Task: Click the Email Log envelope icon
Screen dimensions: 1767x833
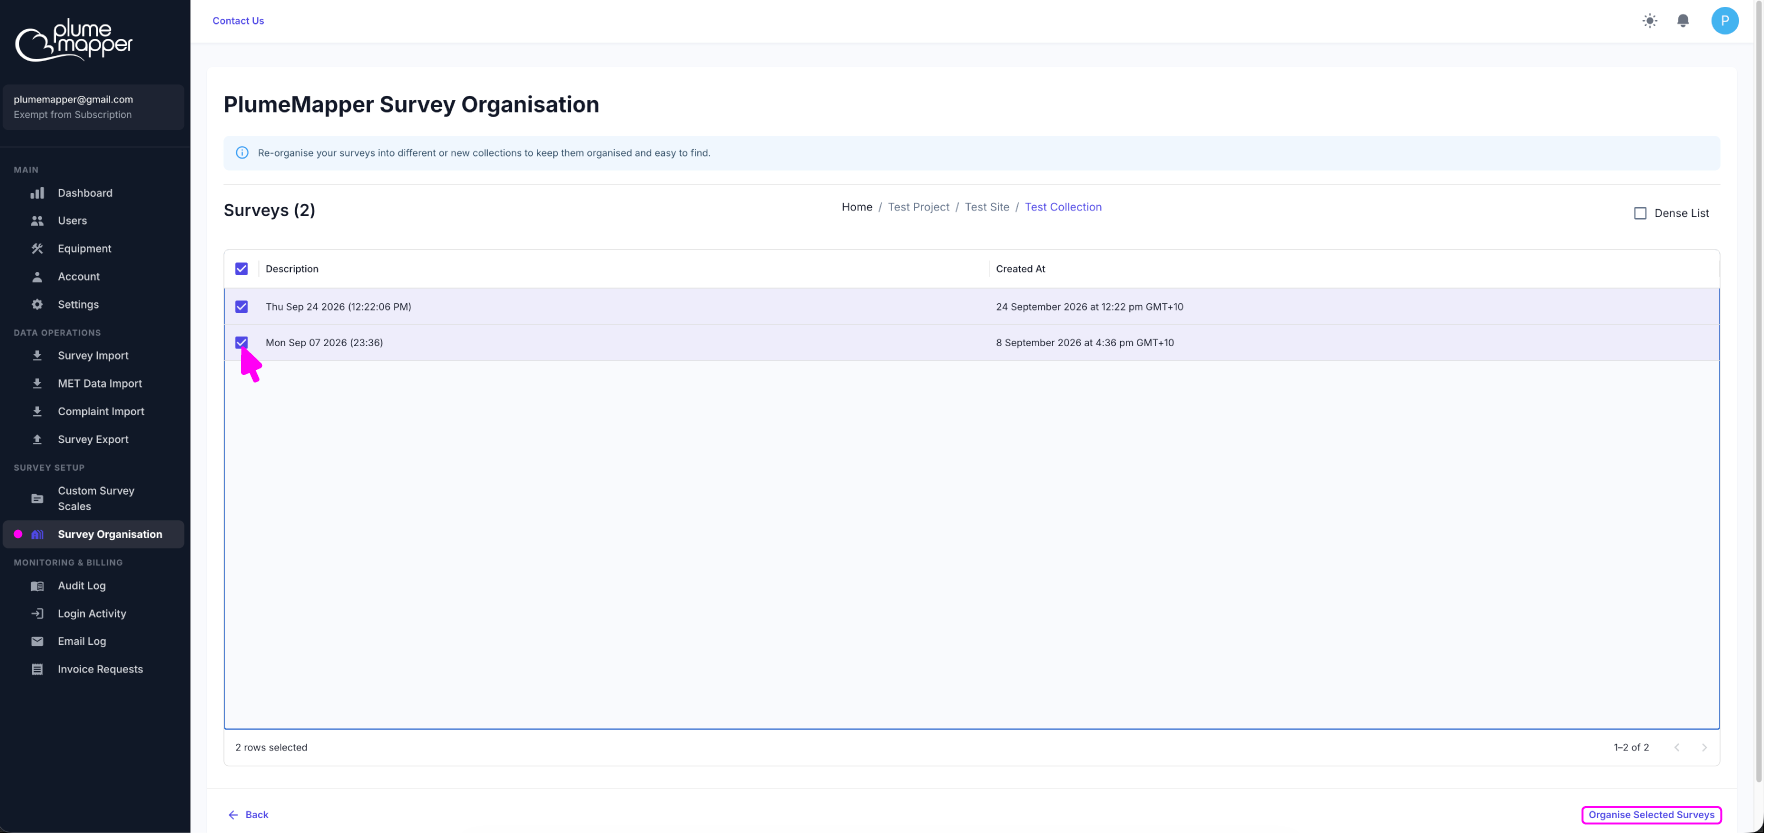Action: pos(37,642)
